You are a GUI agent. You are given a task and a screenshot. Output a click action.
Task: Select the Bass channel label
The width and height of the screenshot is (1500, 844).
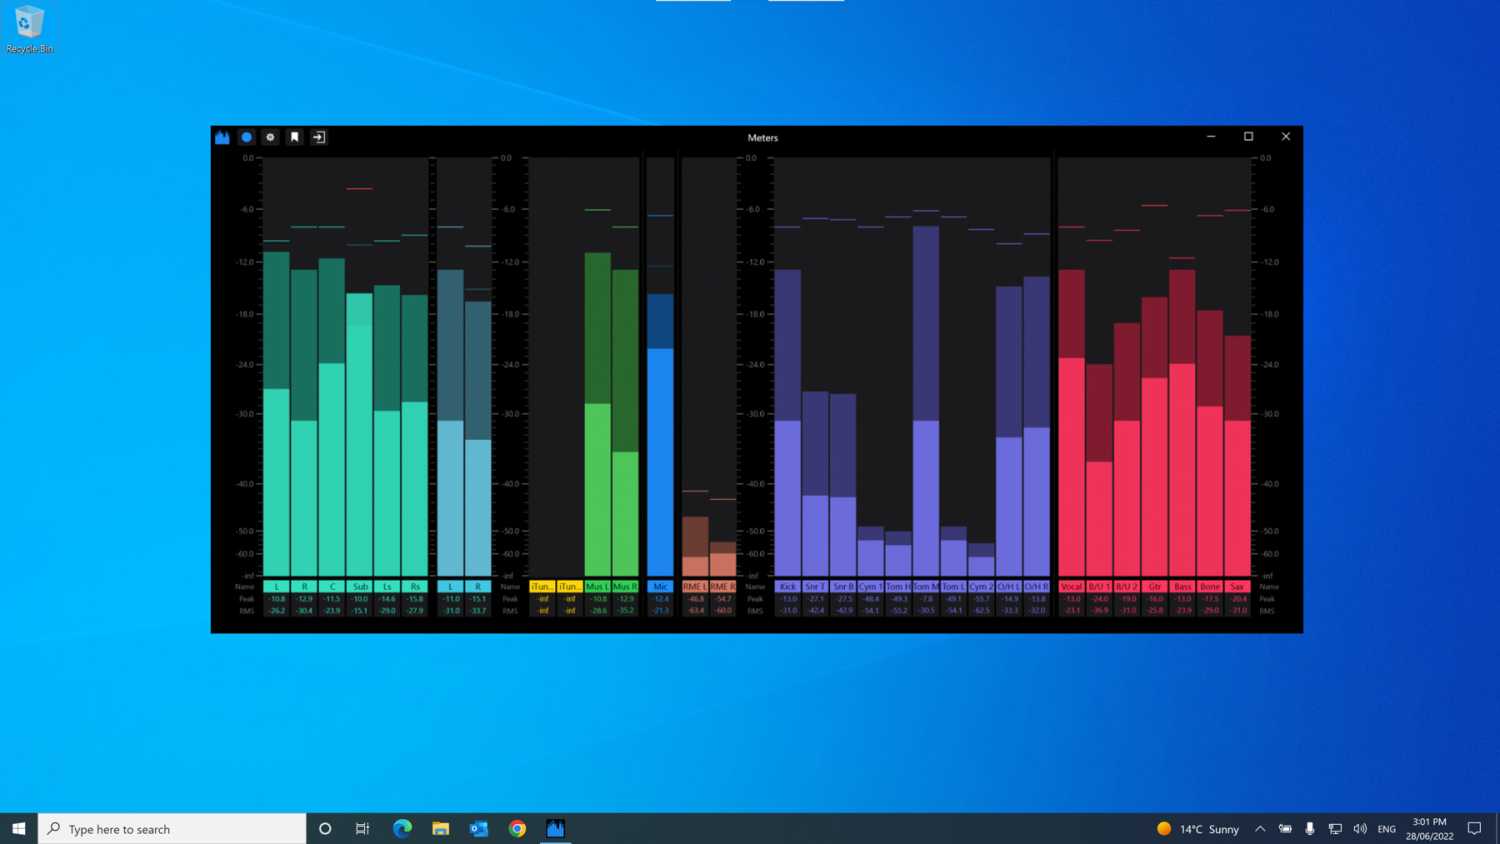coord(1182,587)
